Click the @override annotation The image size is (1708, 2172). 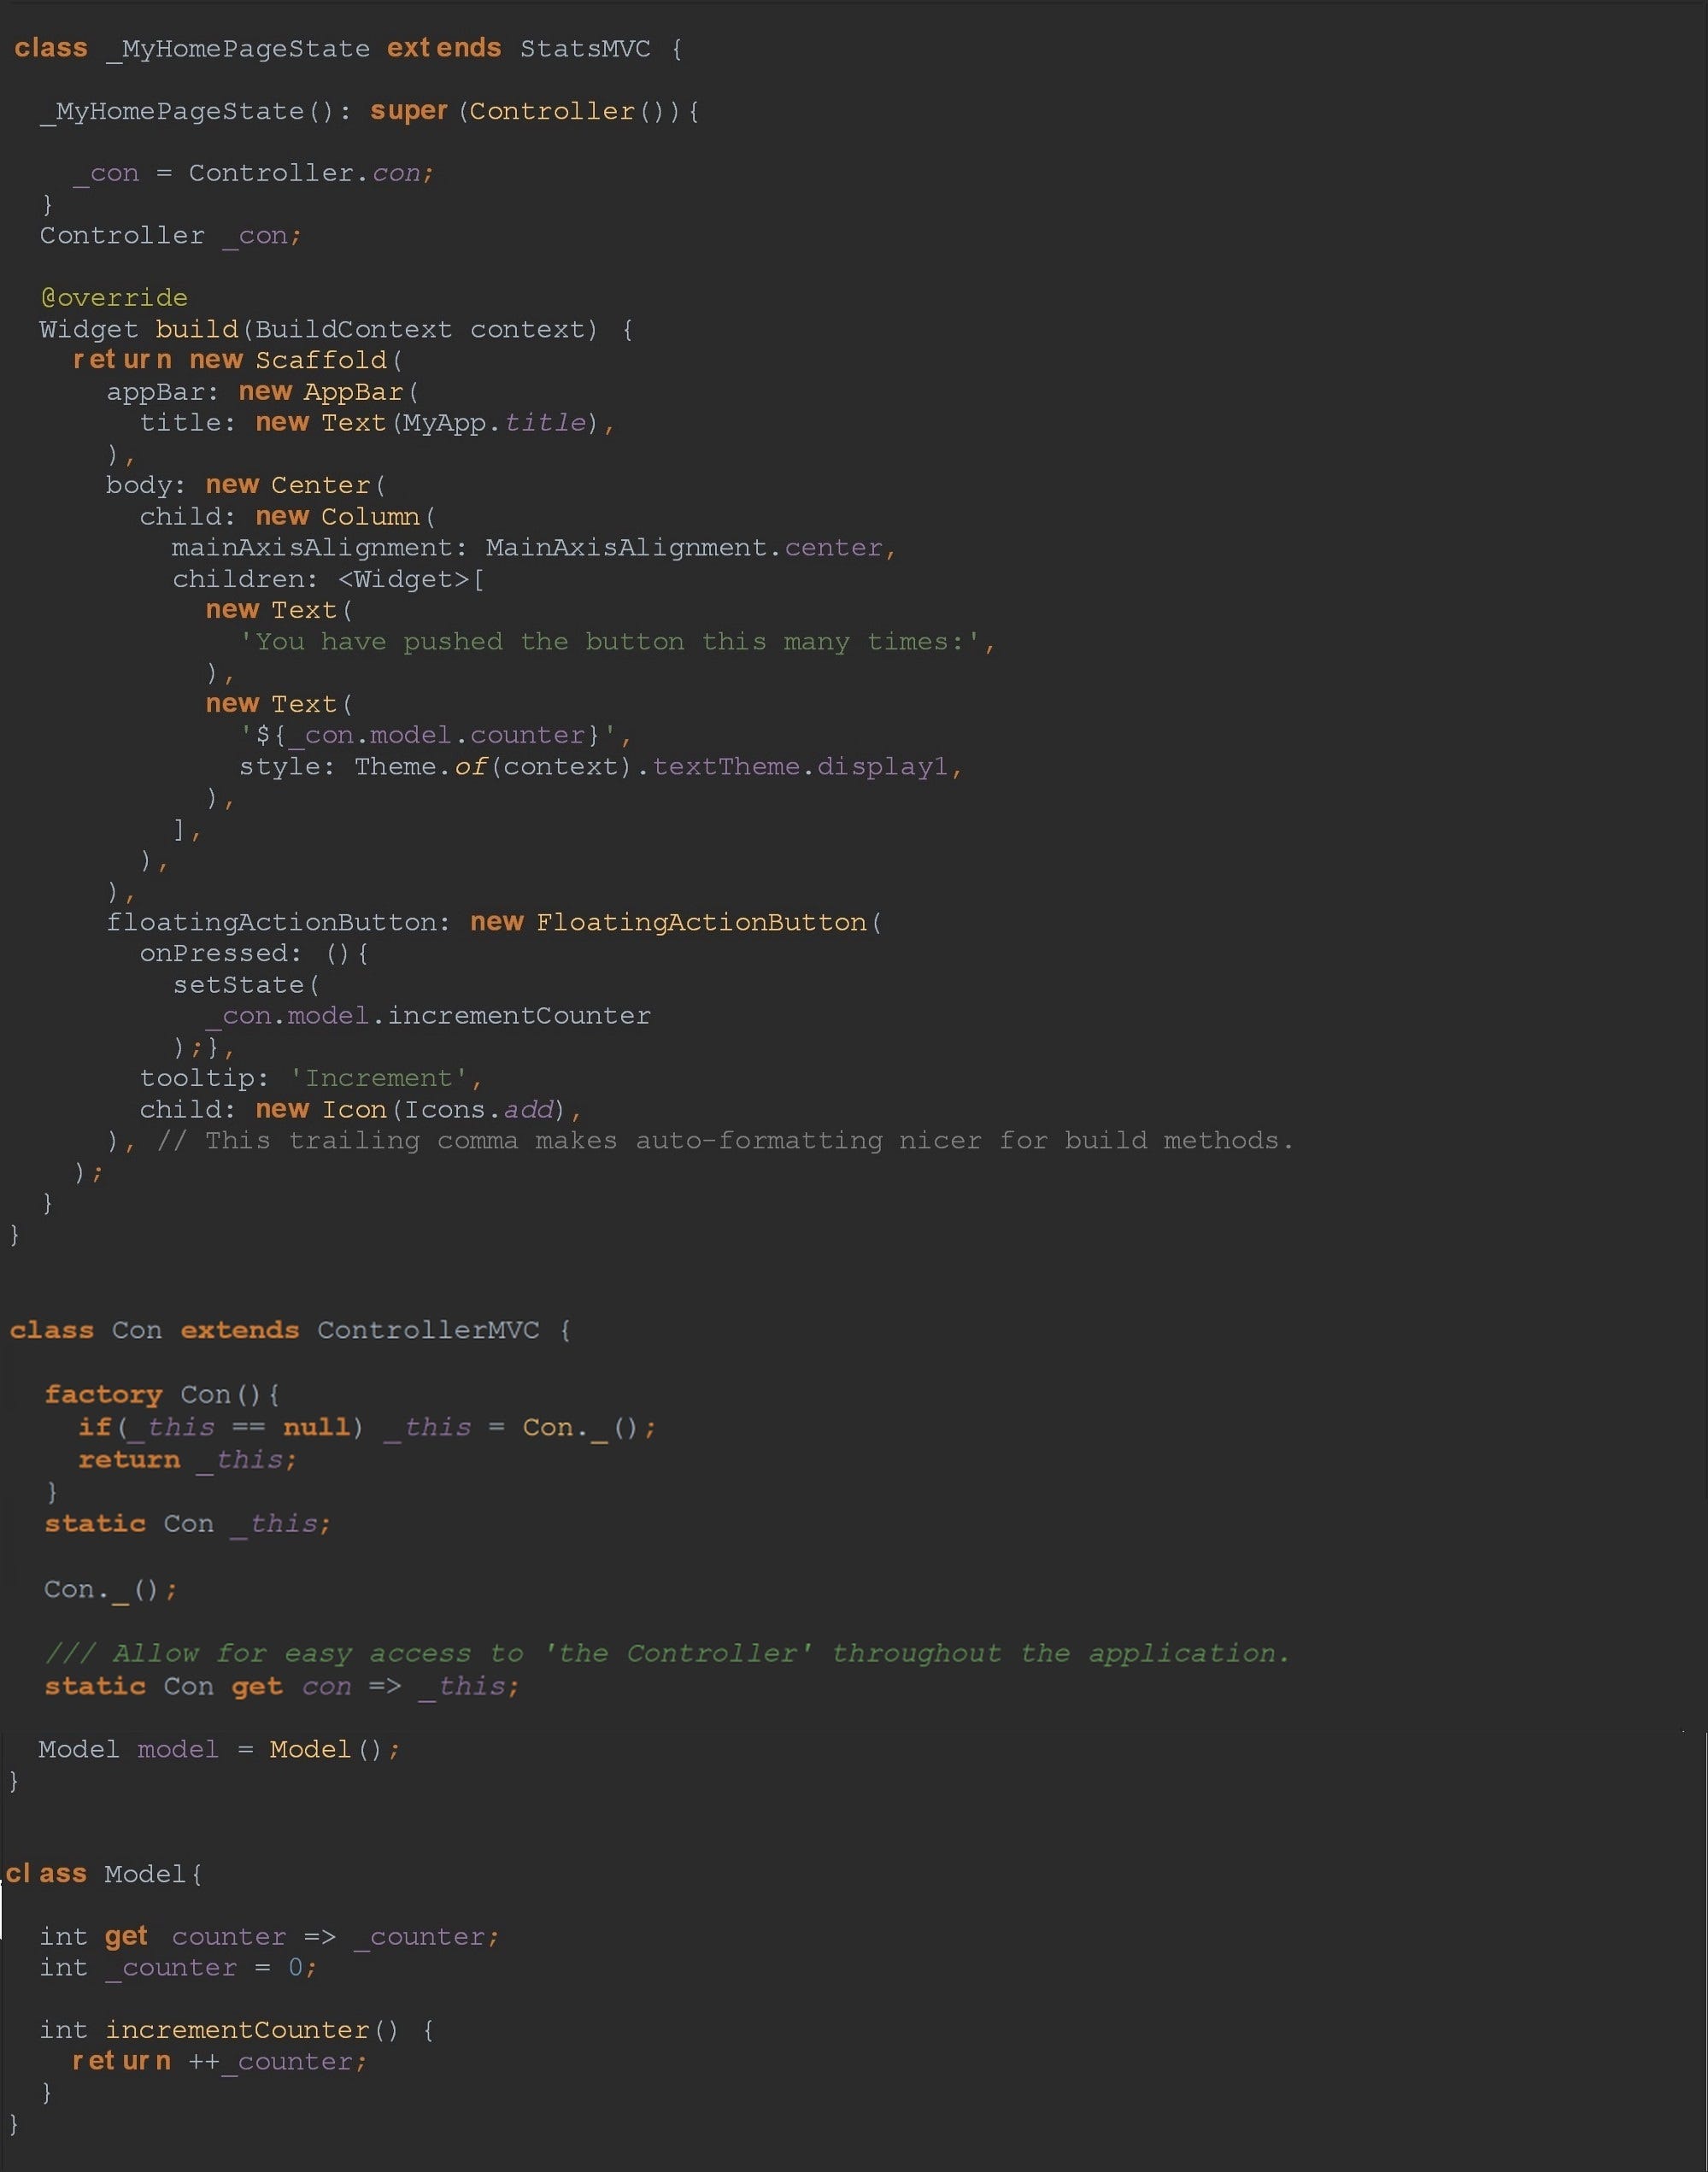pos(114,298)
